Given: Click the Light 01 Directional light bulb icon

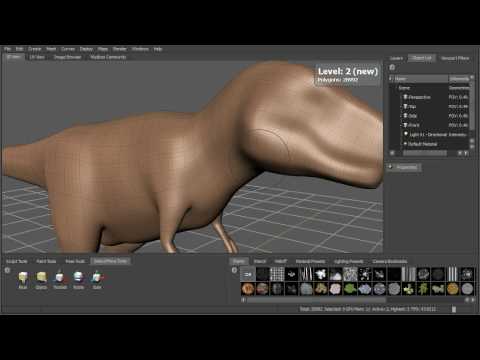Looking at the screenshot, I should 406,134.
